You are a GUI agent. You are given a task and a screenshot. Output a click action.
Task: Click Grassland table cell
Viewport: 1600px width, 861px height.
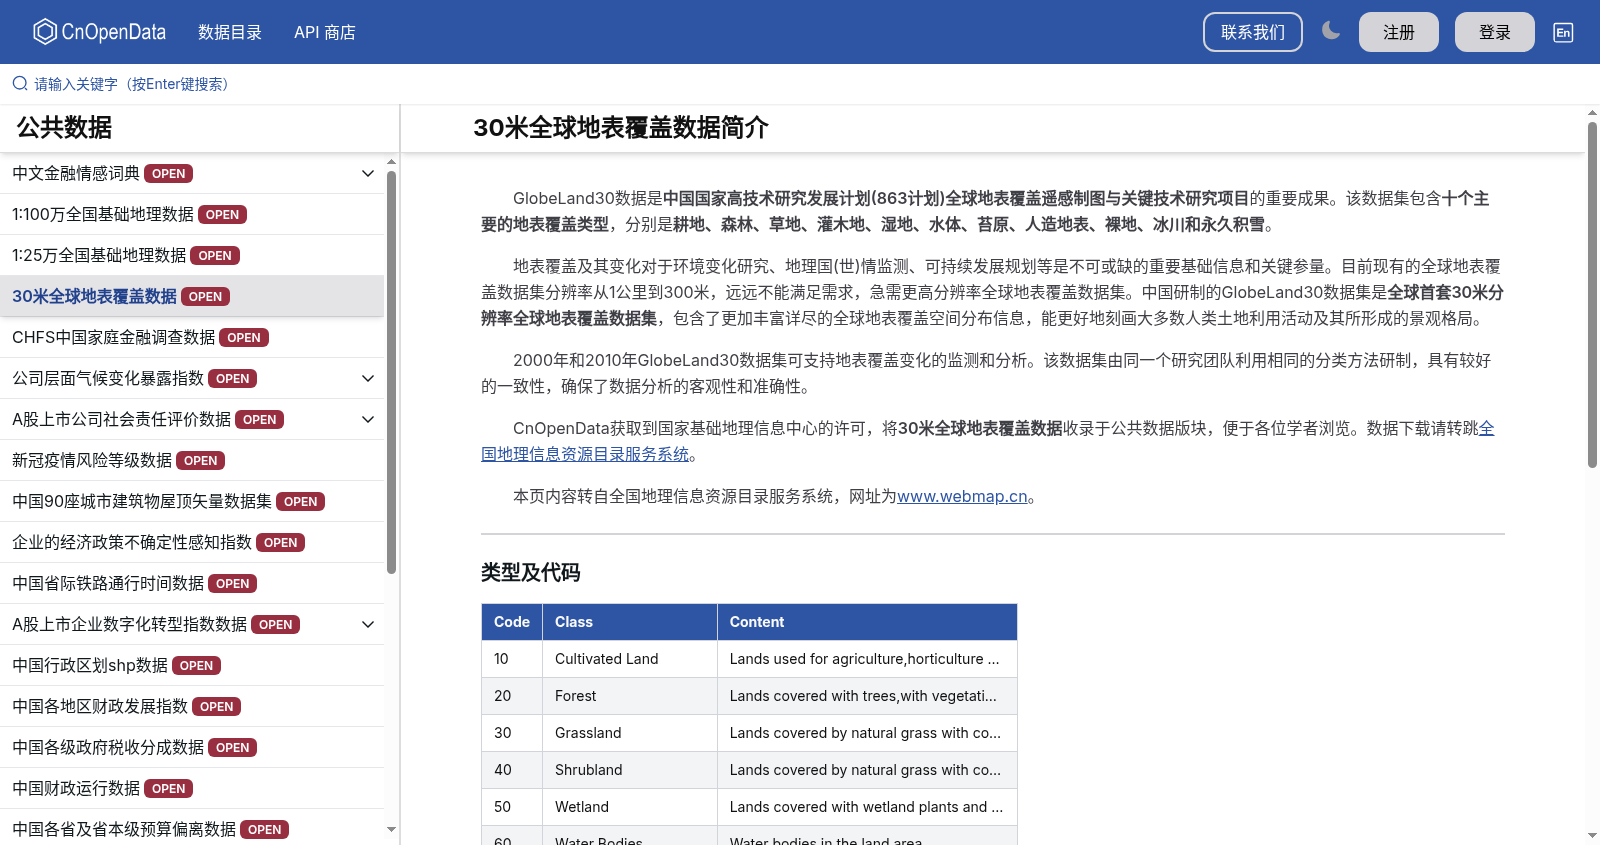click(630, 733)
